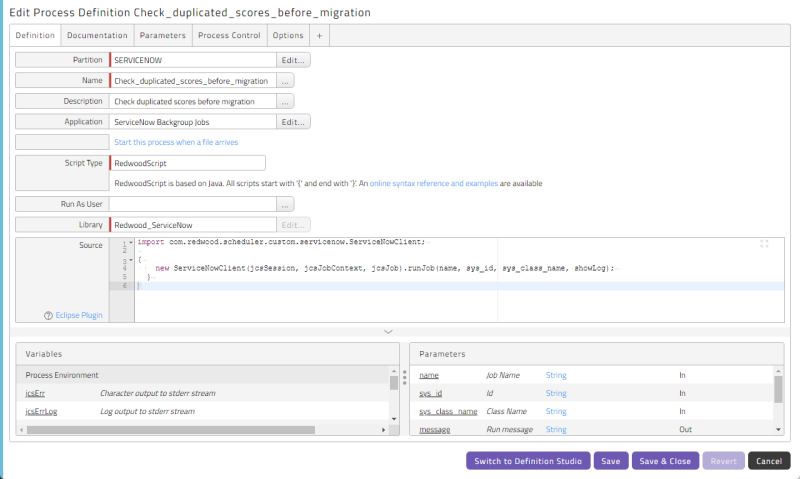The width and height of the screenshot is (800, 479).
Task: Click Variables horizontal scrollbar thumb
Action: [171, 430]
